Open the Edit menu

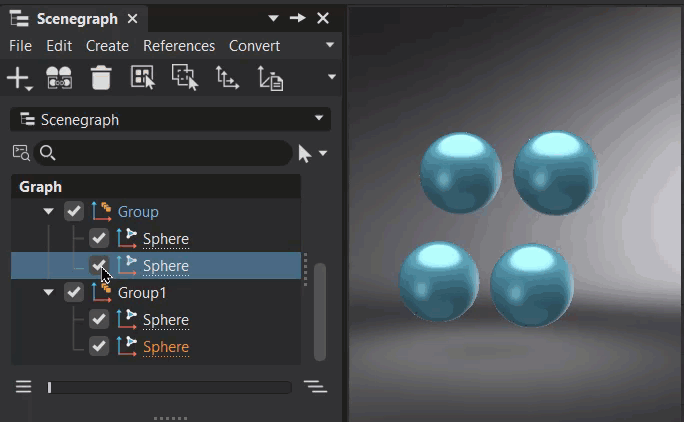tap(59, 46)
